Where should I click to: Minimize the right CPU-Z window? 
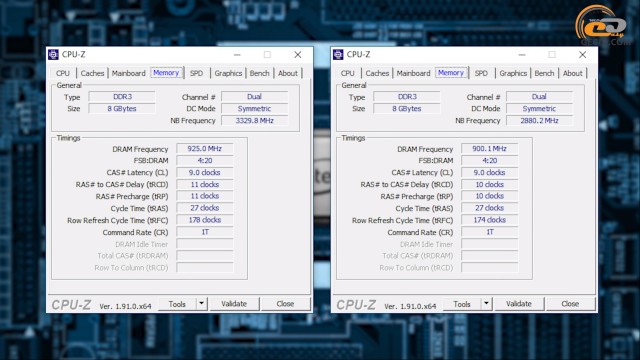(522, 55)
